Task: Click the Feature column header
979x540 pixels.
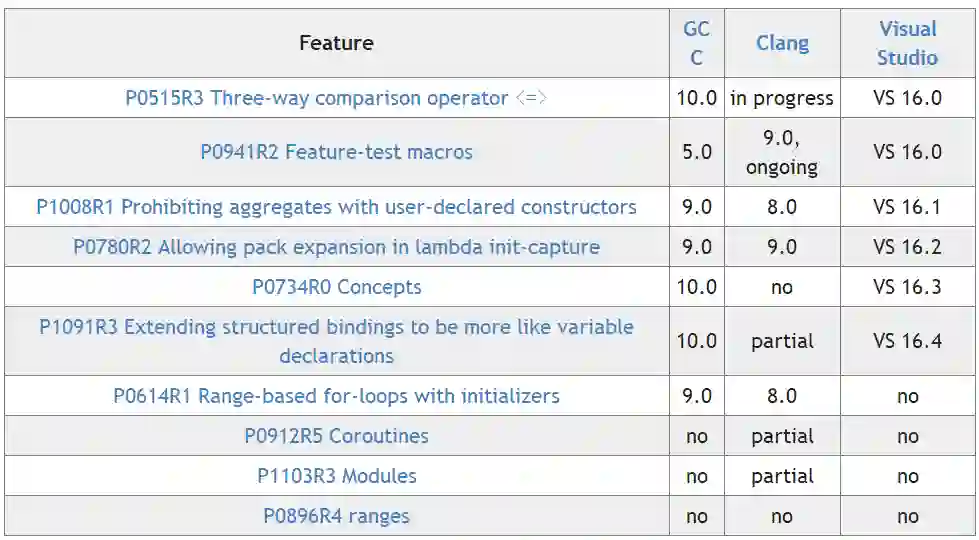Action: 336,43
